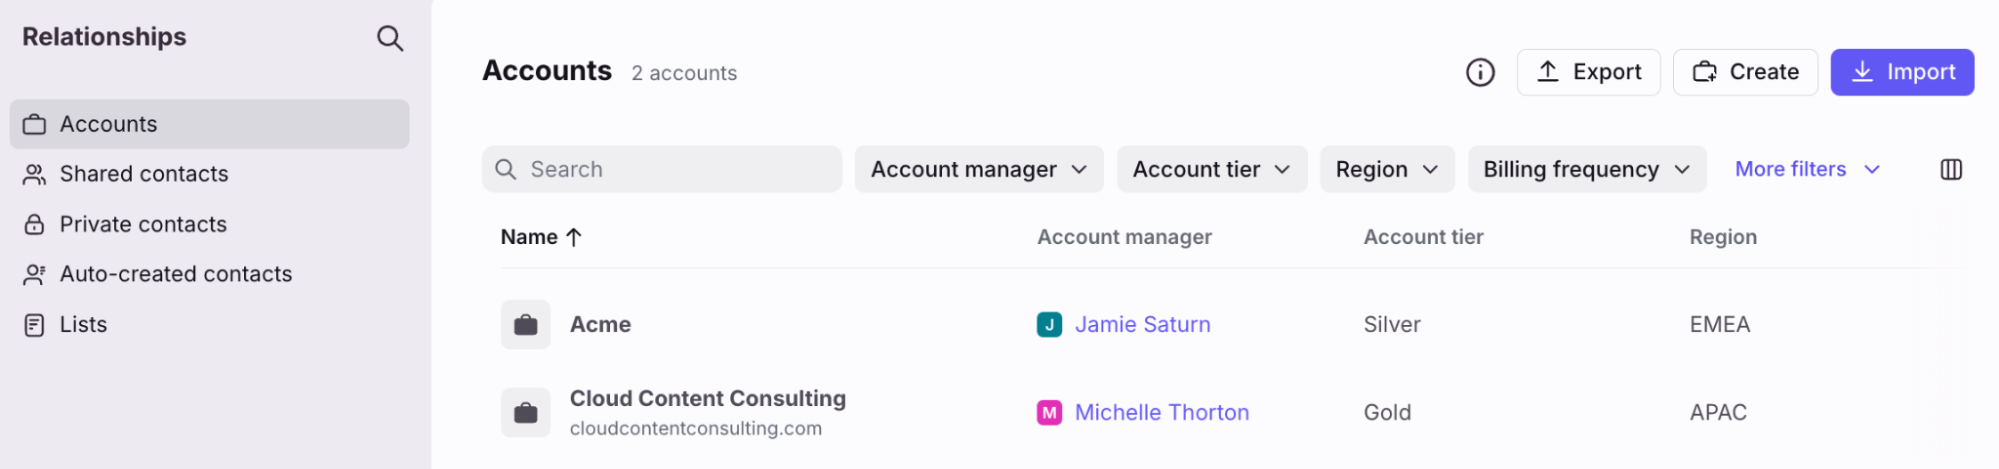Expand the Account tier filter
The height and width of the screenshot is (469, 1999).
(x=1212, y=169)
